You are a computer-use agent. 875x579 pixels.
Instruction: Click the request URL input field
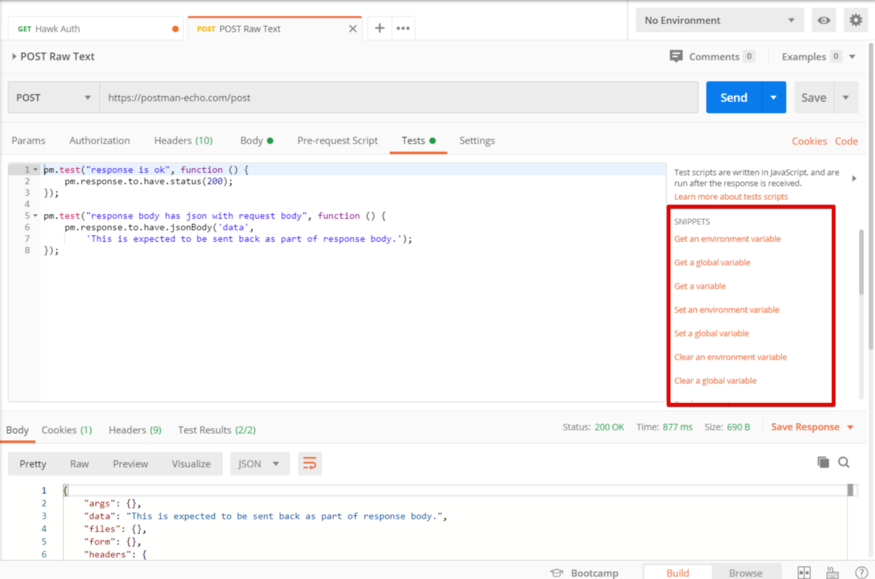[398, 98]
